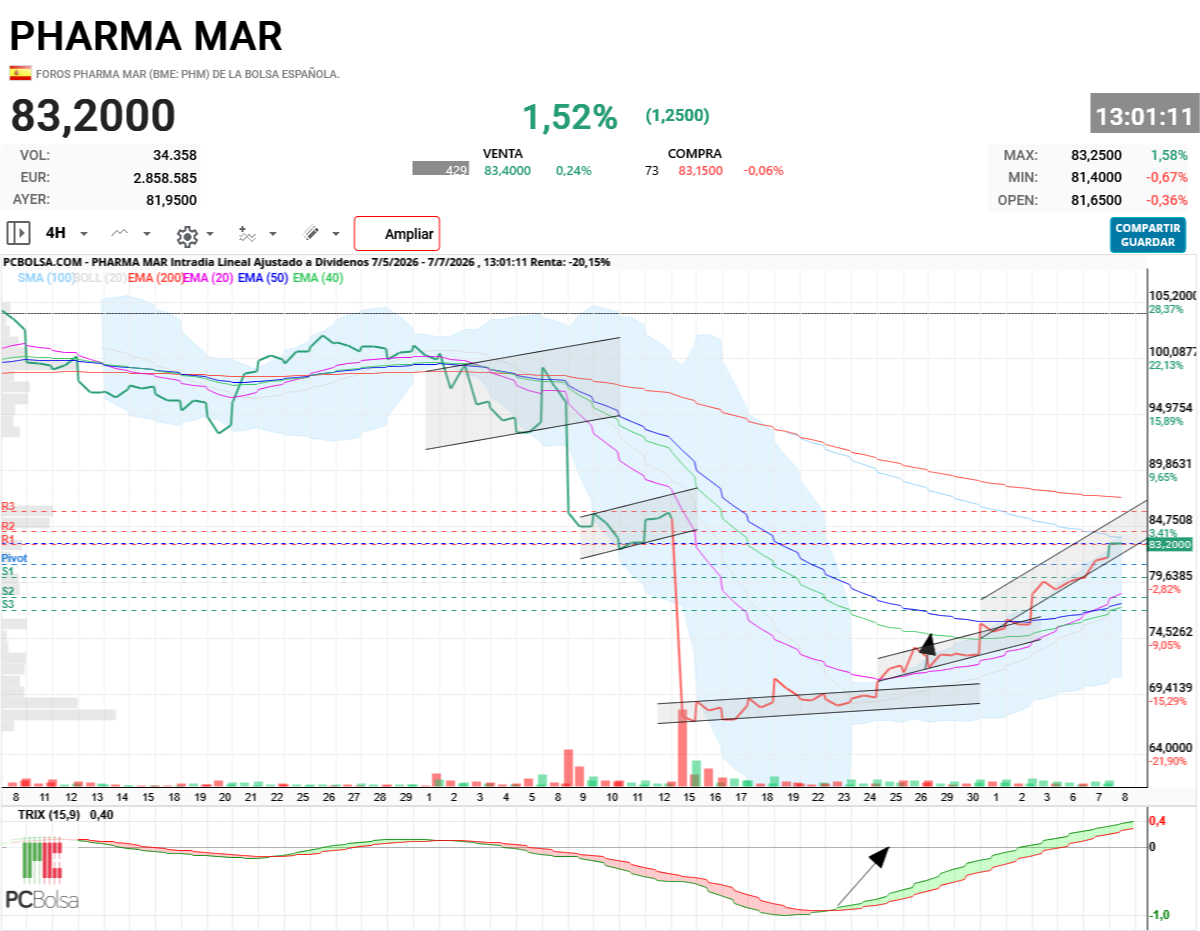1200x931 pixels.
Task: Toggle the BOLL (20) indicator visibility
Action: (x=101, y=278)
